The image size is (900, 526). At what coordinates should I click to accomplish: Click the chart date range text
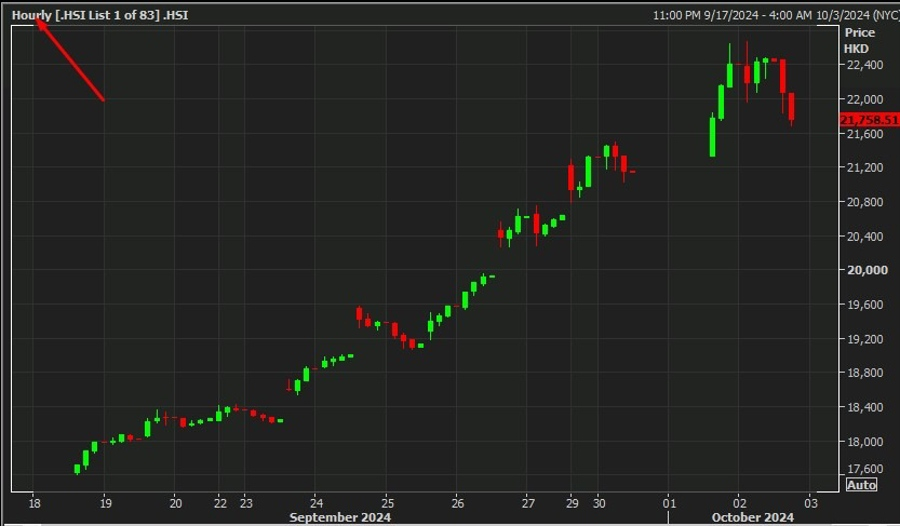coord(776,15)
